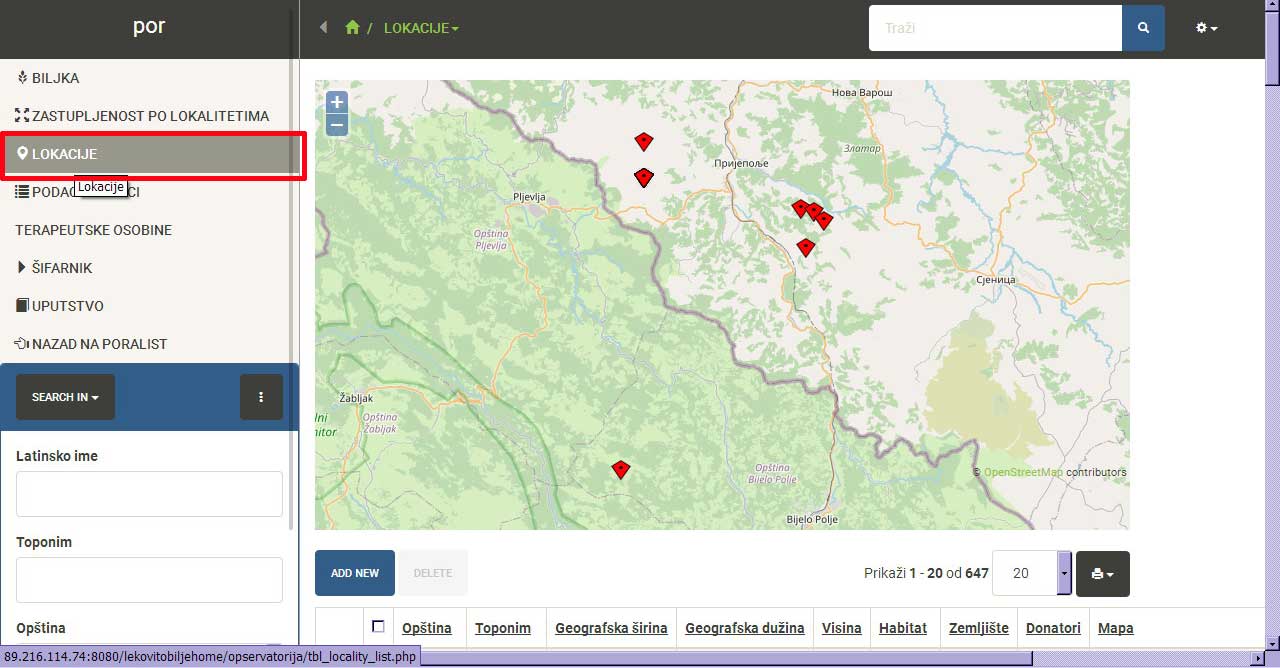This screenshot has width=1280, height=668.
Task: Open the printer export dropdown
Action: (1102, 574)
